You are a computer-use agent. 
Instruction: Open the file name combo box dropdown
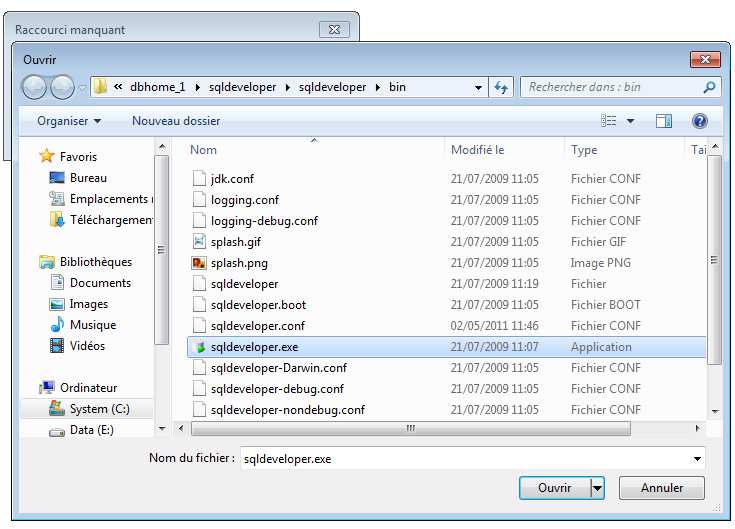click(x=697, y=459)
